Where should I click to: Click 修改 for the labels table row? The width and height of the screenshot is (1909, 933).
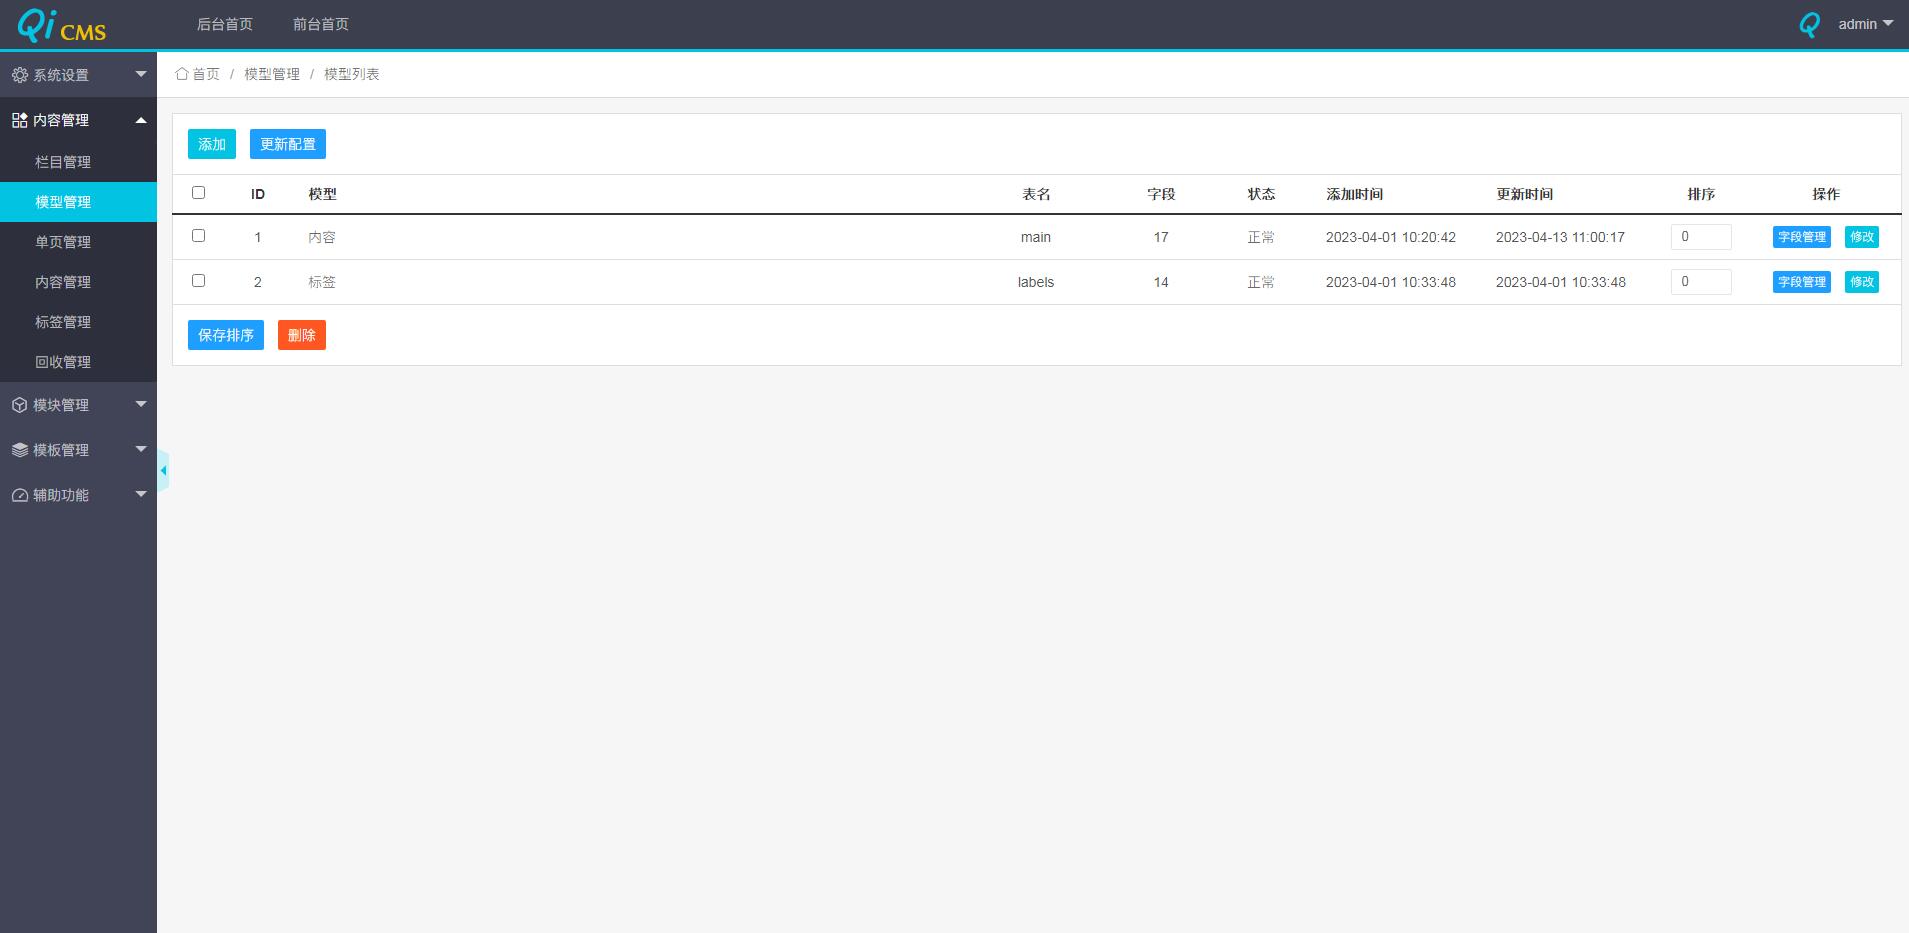click(1862, 282)
